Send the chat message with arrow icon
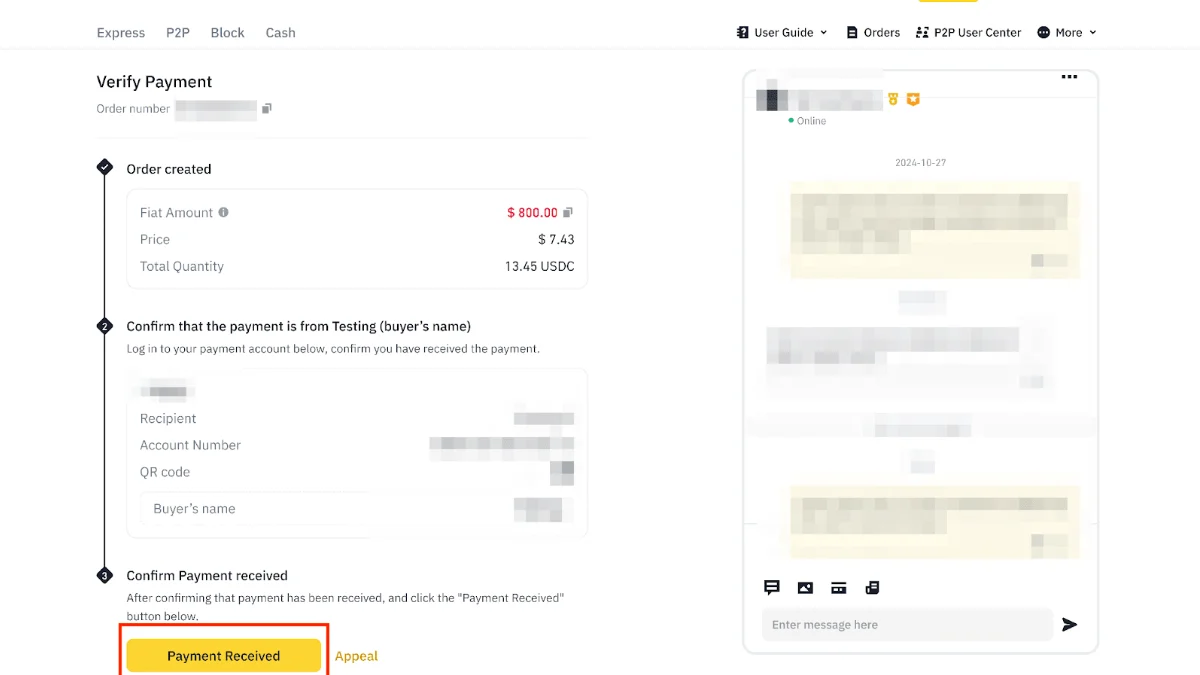 pyautogui.click(x=1070, y=625)
